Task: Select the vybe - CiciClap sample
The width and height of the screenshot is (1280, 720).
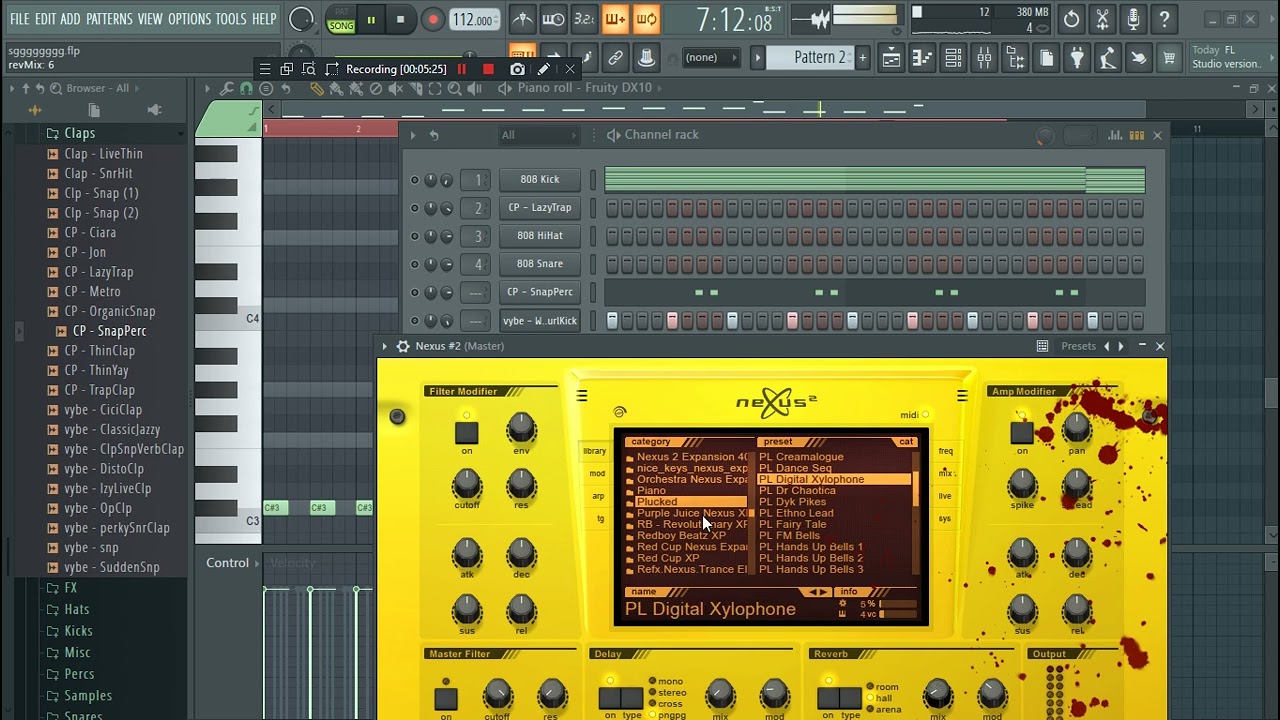Action: [x=103, y=410]
